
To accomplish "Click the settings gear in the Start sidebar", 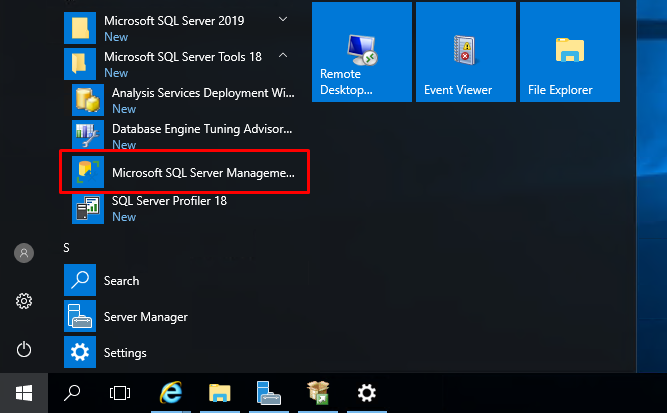I will click(x=24, y=301).
